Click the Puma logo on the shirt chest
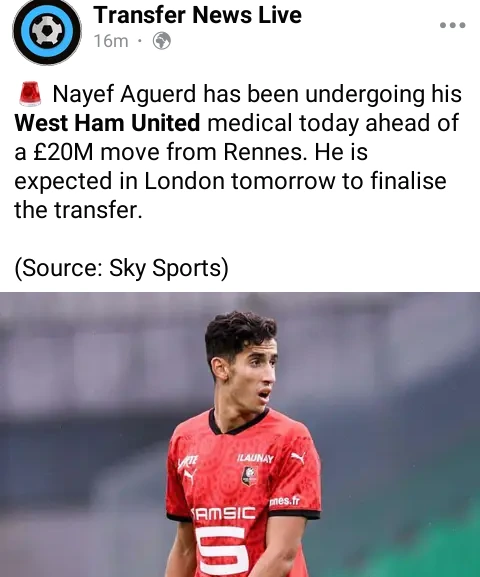 coord(298,458)
